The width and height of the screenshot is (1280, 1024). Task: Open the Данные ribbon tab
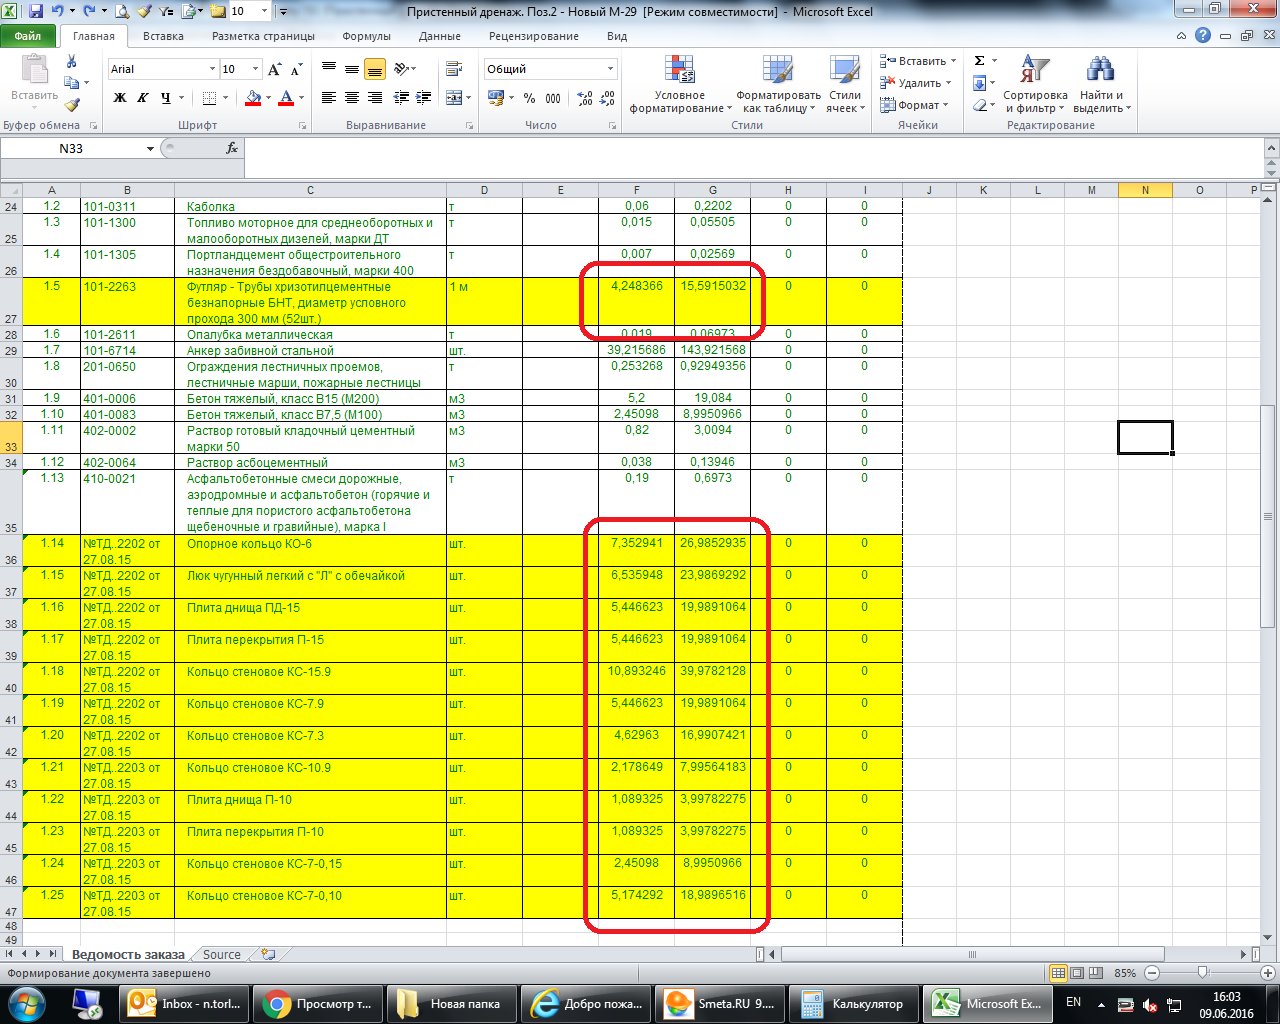[440, 36]
